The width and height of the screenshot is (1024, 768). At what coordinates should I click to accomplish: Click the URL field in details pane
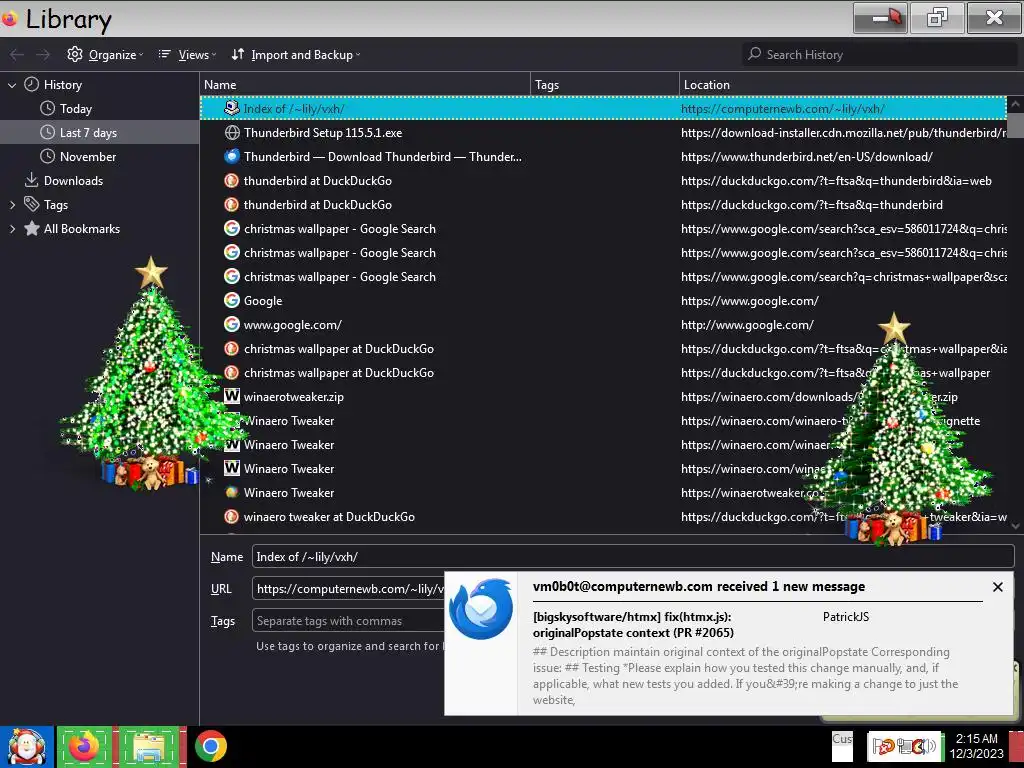tap(349, 589)
